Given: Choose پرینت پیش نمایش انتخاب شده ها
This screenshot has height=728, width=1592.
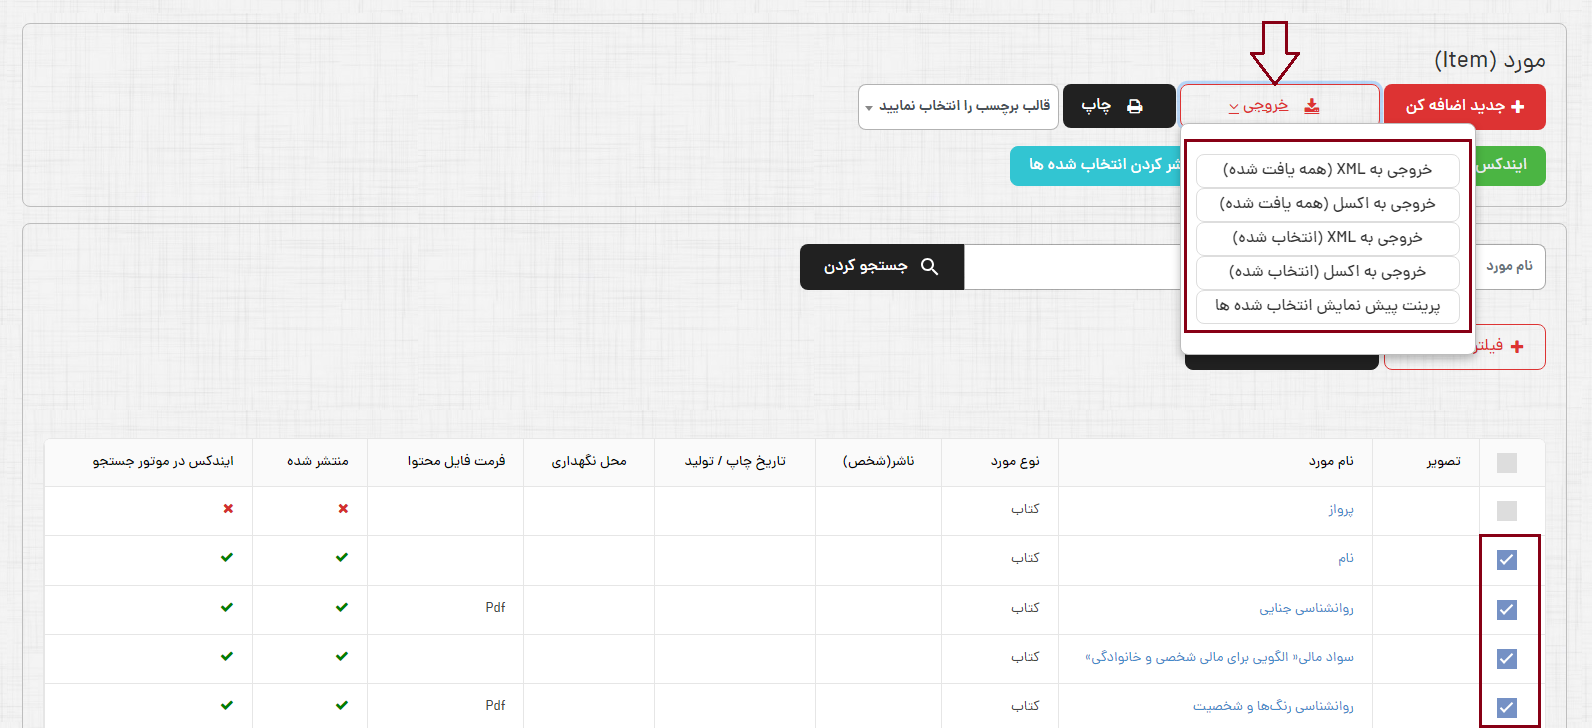Looking at the screenshot, I should (x=1327, y=306).
